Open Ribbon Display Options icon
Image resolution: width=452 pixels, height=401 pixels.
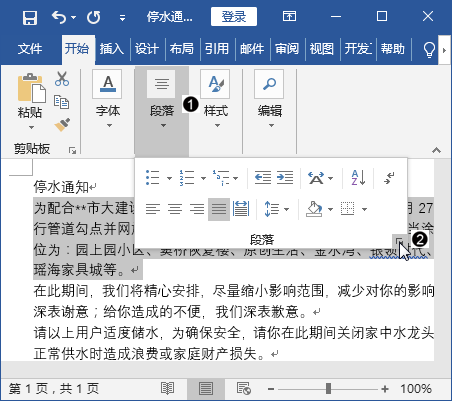[289, 16]
